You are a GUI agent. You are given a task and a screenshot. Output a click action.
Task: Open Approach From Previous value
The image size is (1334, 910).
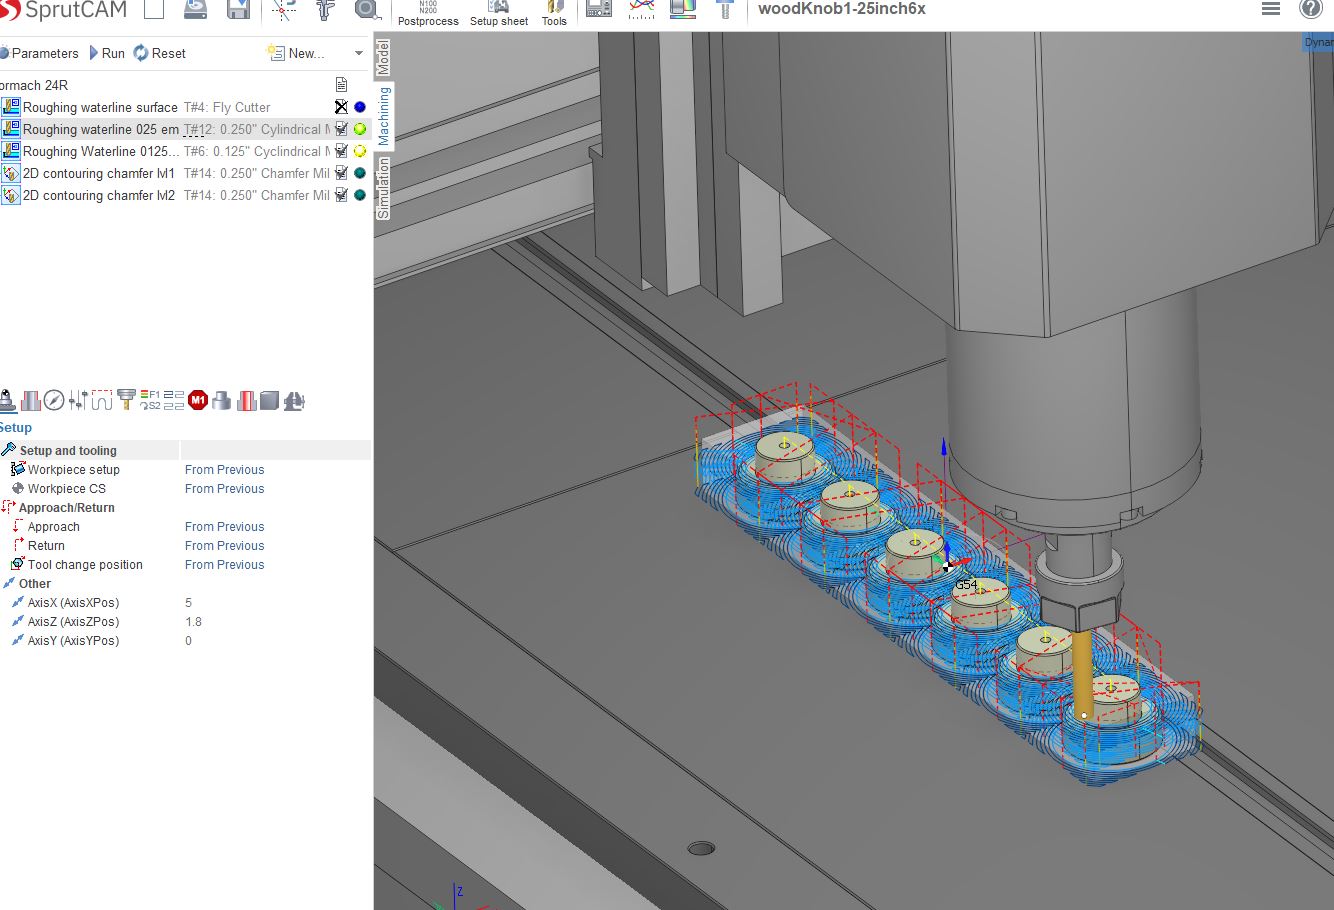point(225,526)
